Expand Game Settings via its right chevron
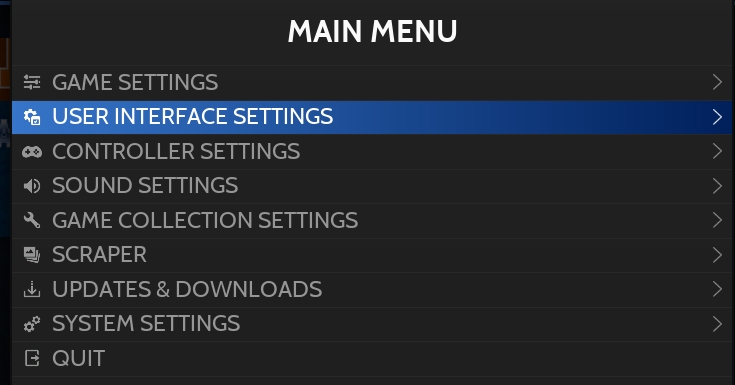Image resolution: width=735 pixels, height=385 pixels. coord(717,82)
